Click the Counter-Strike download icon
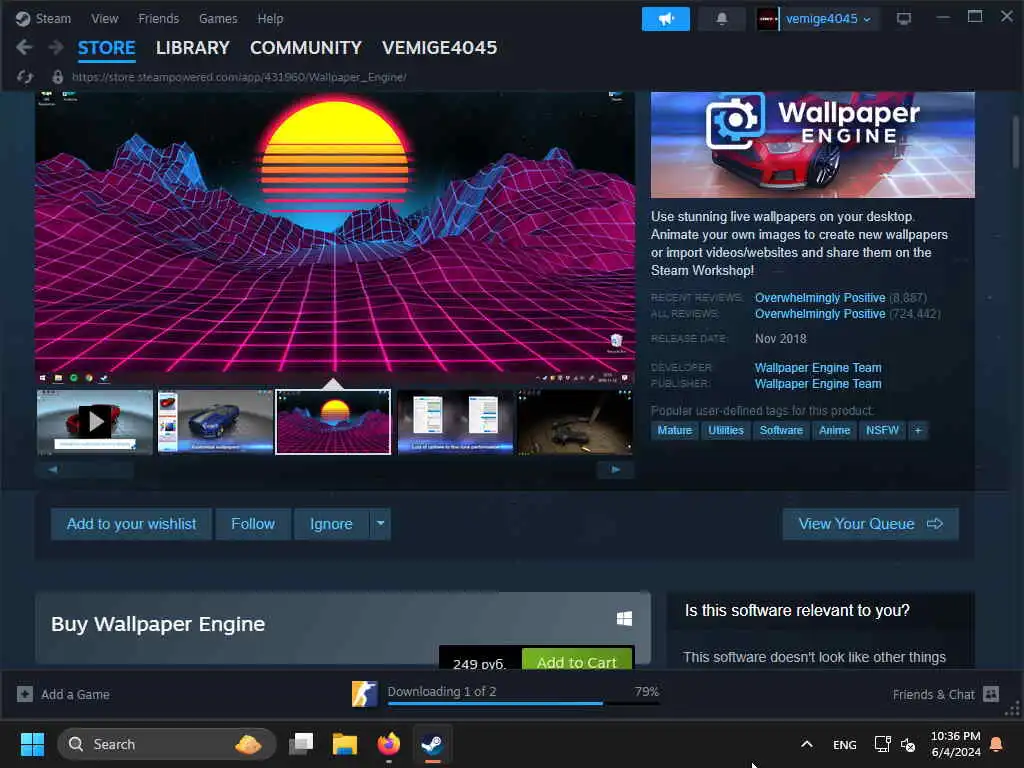The height and width of the screenshot is (768, 1024). pyautogui.click(x=364, y=694)
